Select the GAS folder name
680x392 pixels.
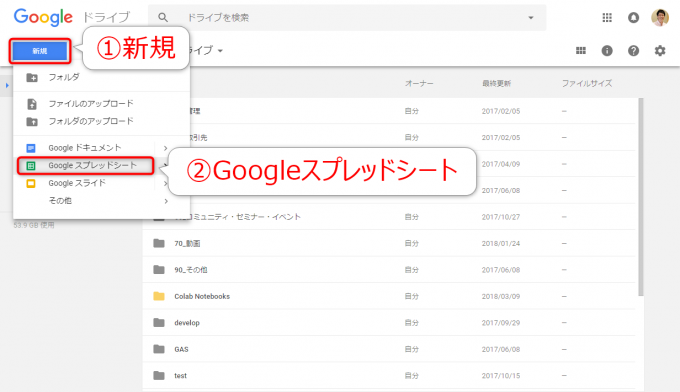pos(181,350)
